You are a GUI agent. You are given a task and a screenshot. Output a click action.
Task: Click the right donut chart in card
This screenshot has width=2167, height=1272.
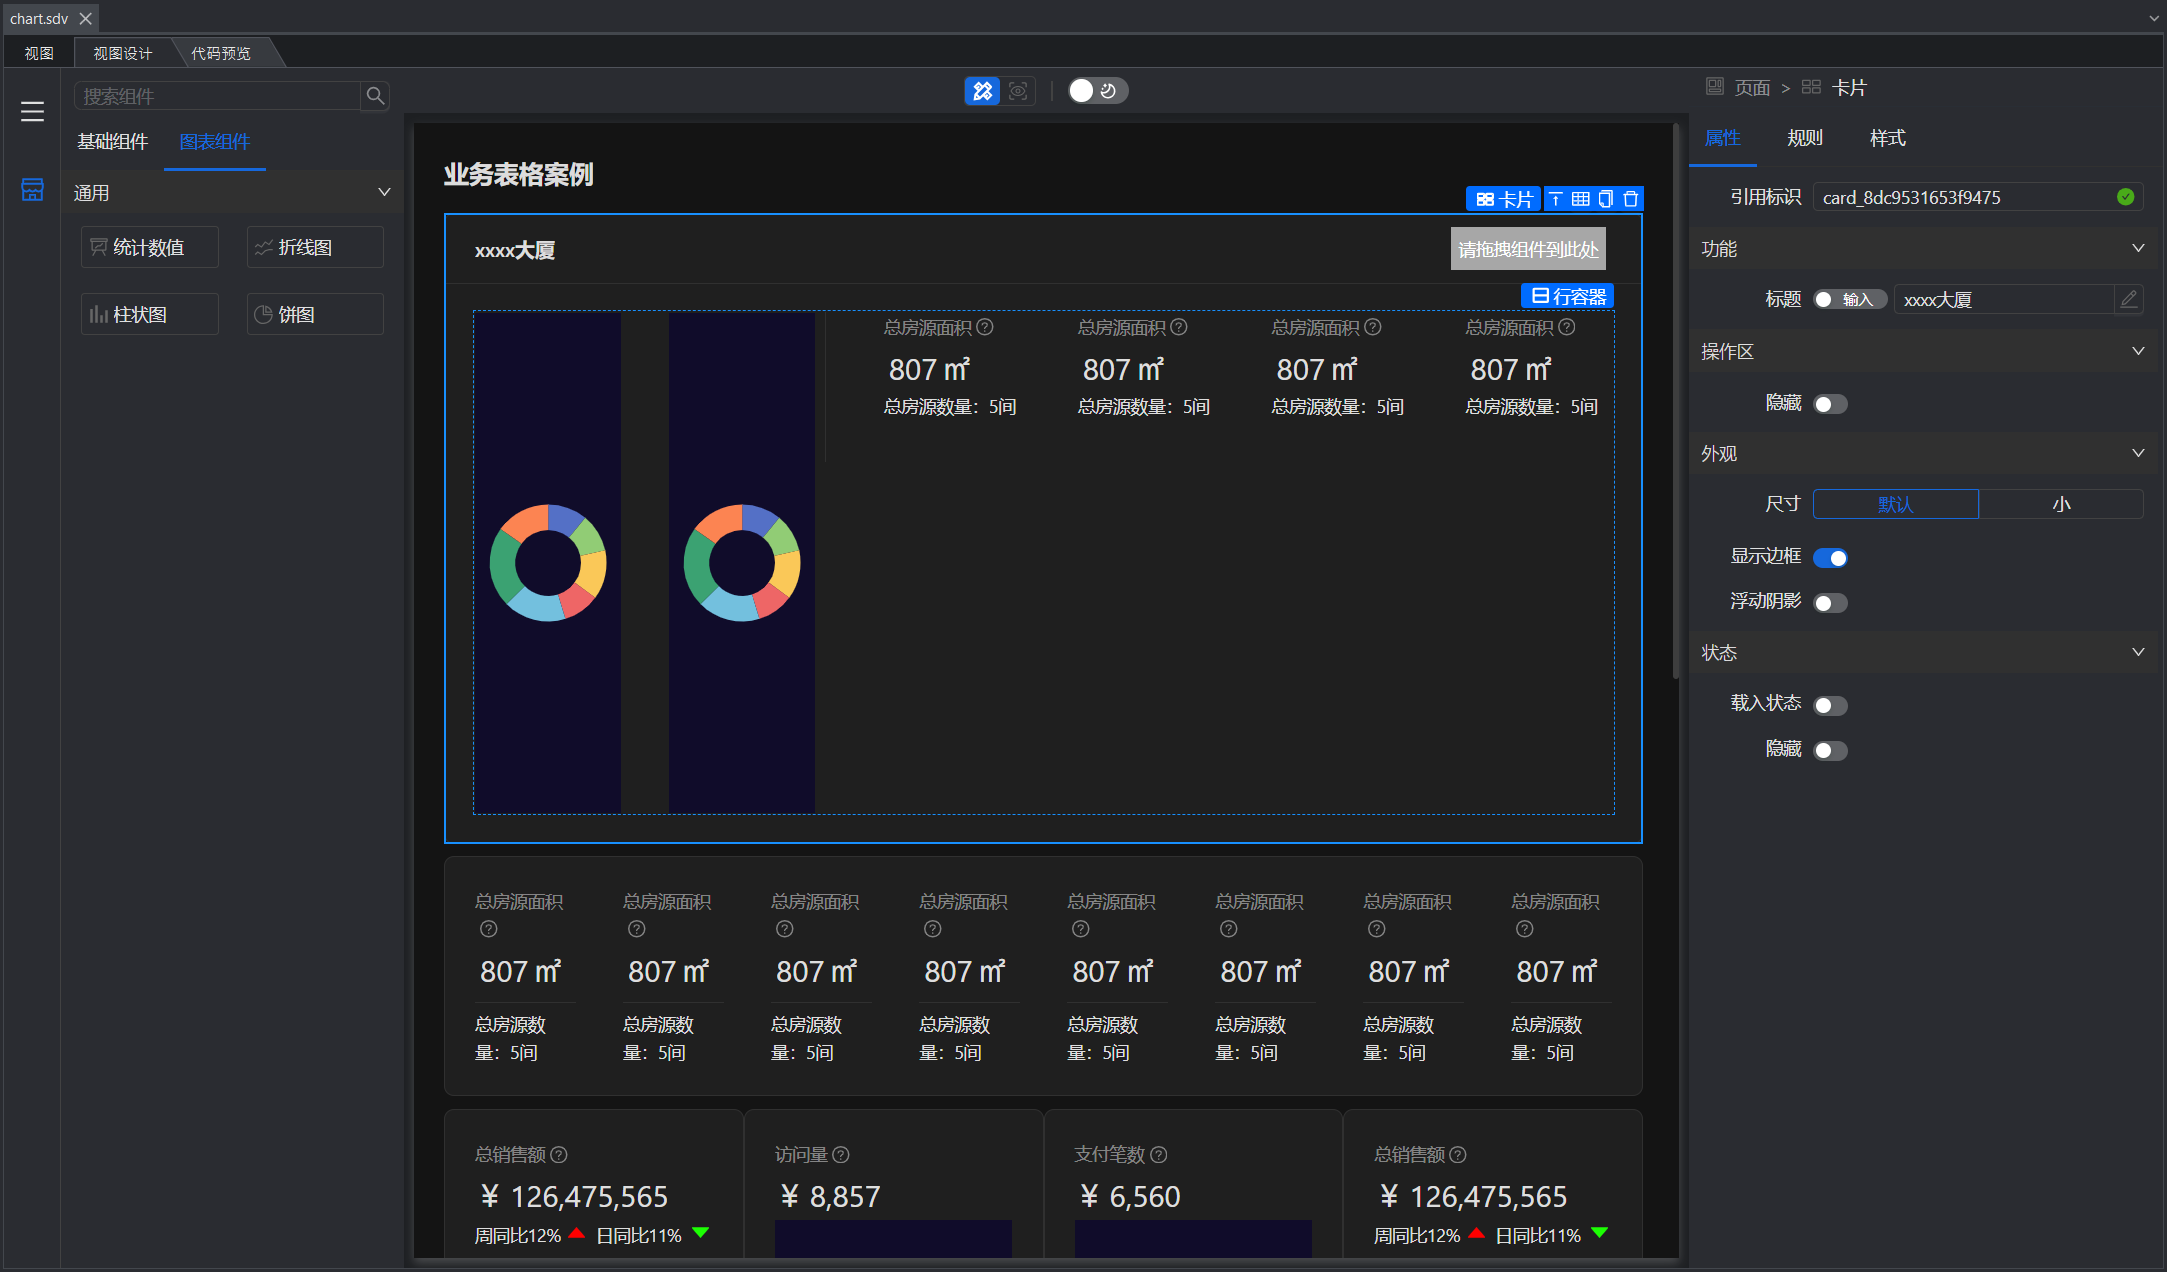coord(742,563)
